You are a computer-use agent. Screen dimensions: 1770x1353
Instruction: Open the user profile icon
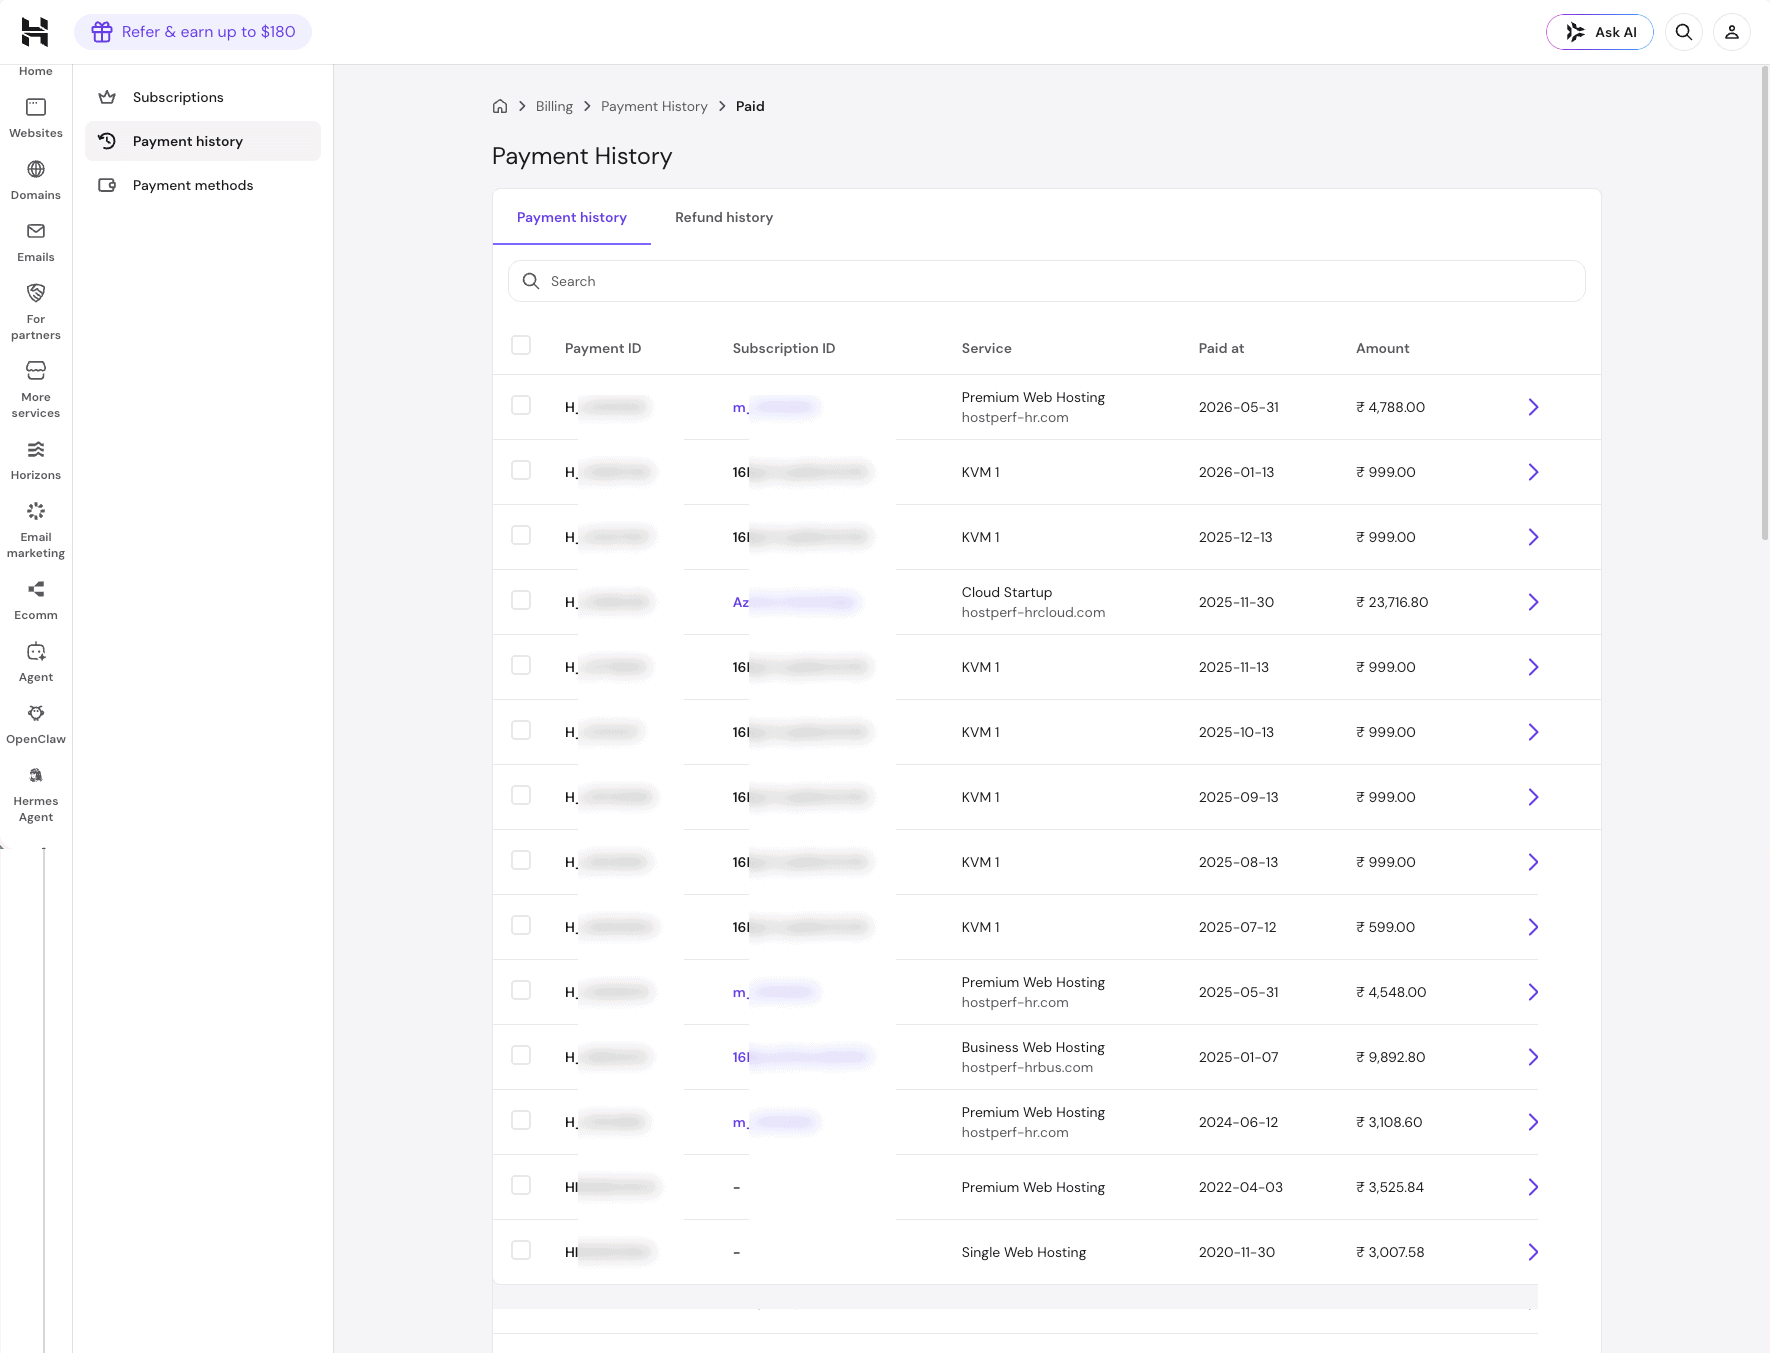click(1732, 32)
